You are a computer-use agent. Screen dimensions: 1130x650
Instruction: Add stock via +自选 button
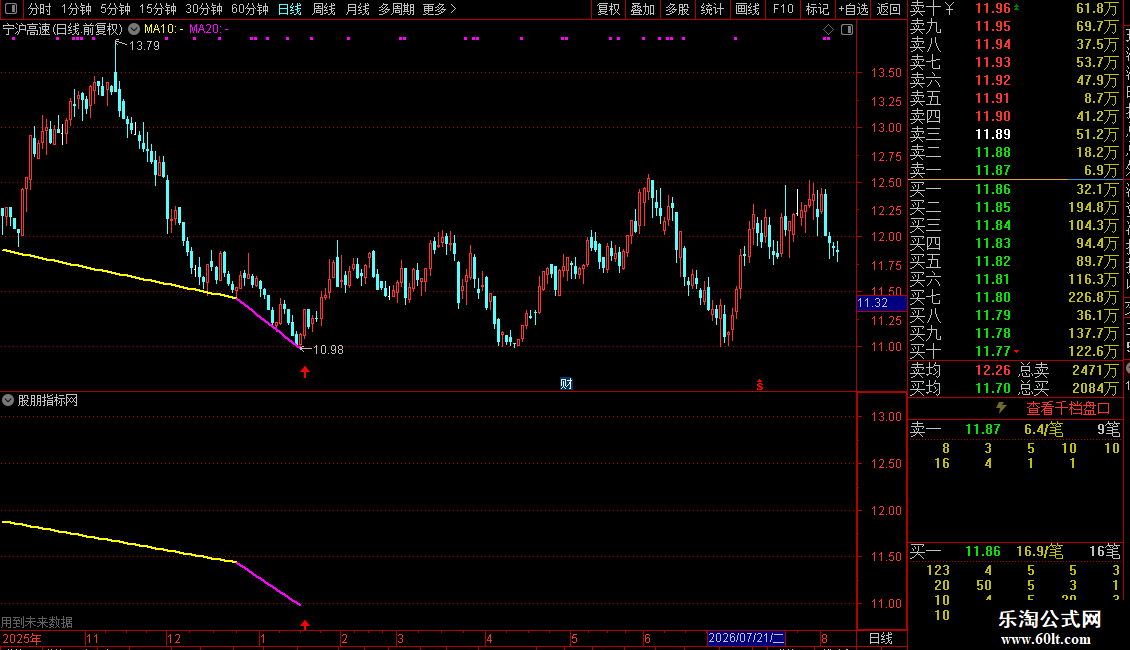pyautogui.click(x=853, y=9)
